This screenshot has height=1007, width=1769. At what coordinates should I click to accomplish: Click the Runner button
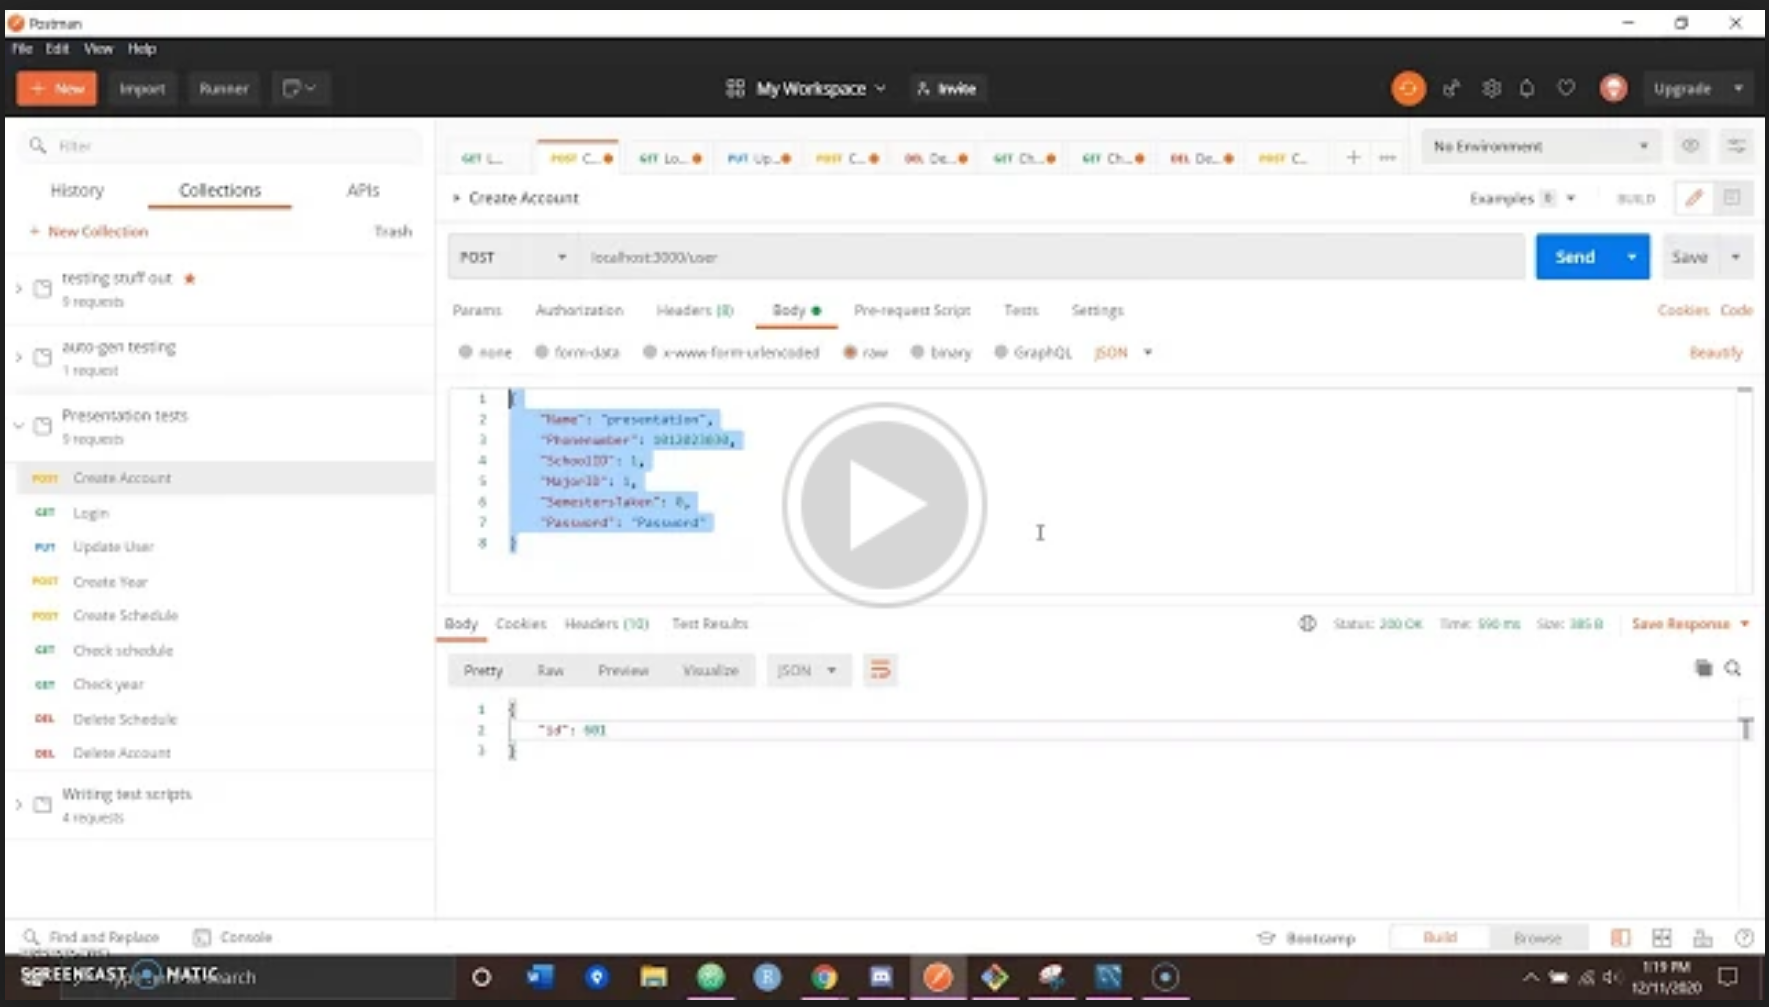pyautogui.click(x=223, y=88)
